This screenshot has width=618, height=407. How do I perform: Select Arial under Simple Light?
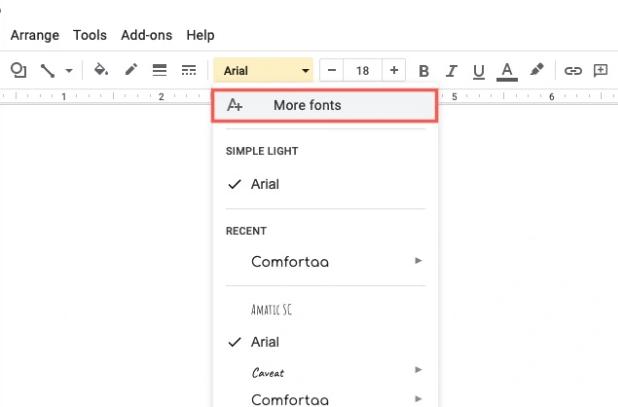pos(325,184)
